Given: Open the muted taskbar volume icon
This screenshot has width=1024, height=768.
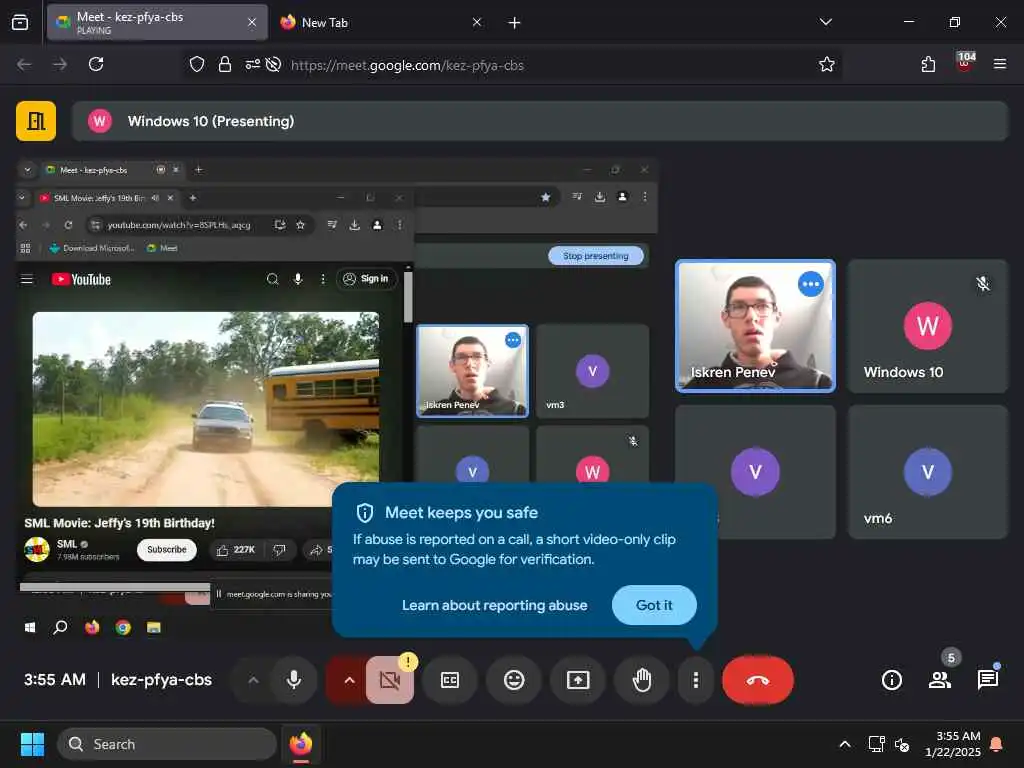Looking at the screenshot, I should tap(902, 744).
